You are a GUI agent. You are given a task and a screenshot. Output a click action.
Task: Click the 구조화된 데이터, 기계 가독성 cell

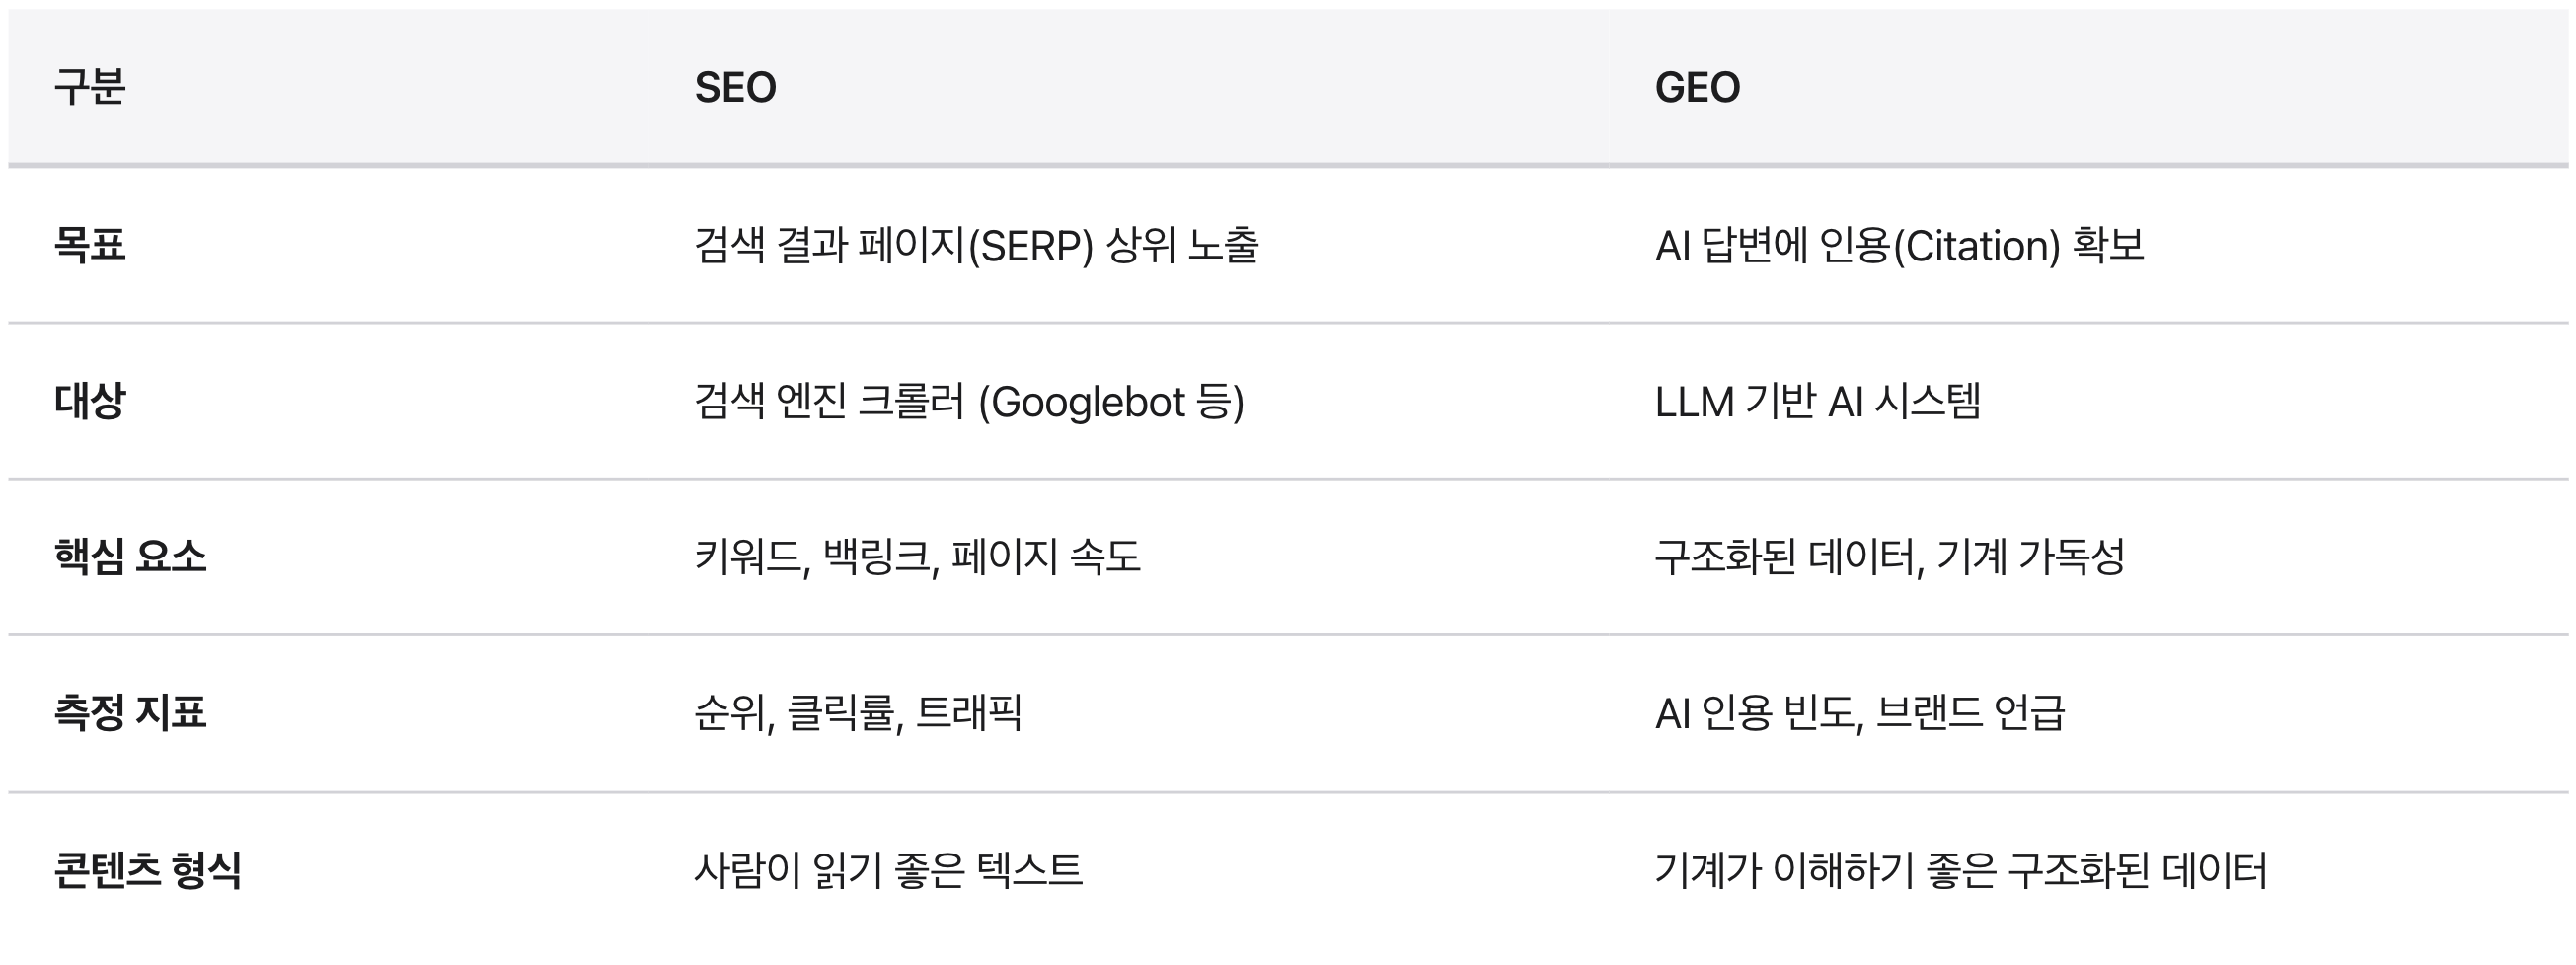point(1889,557)
